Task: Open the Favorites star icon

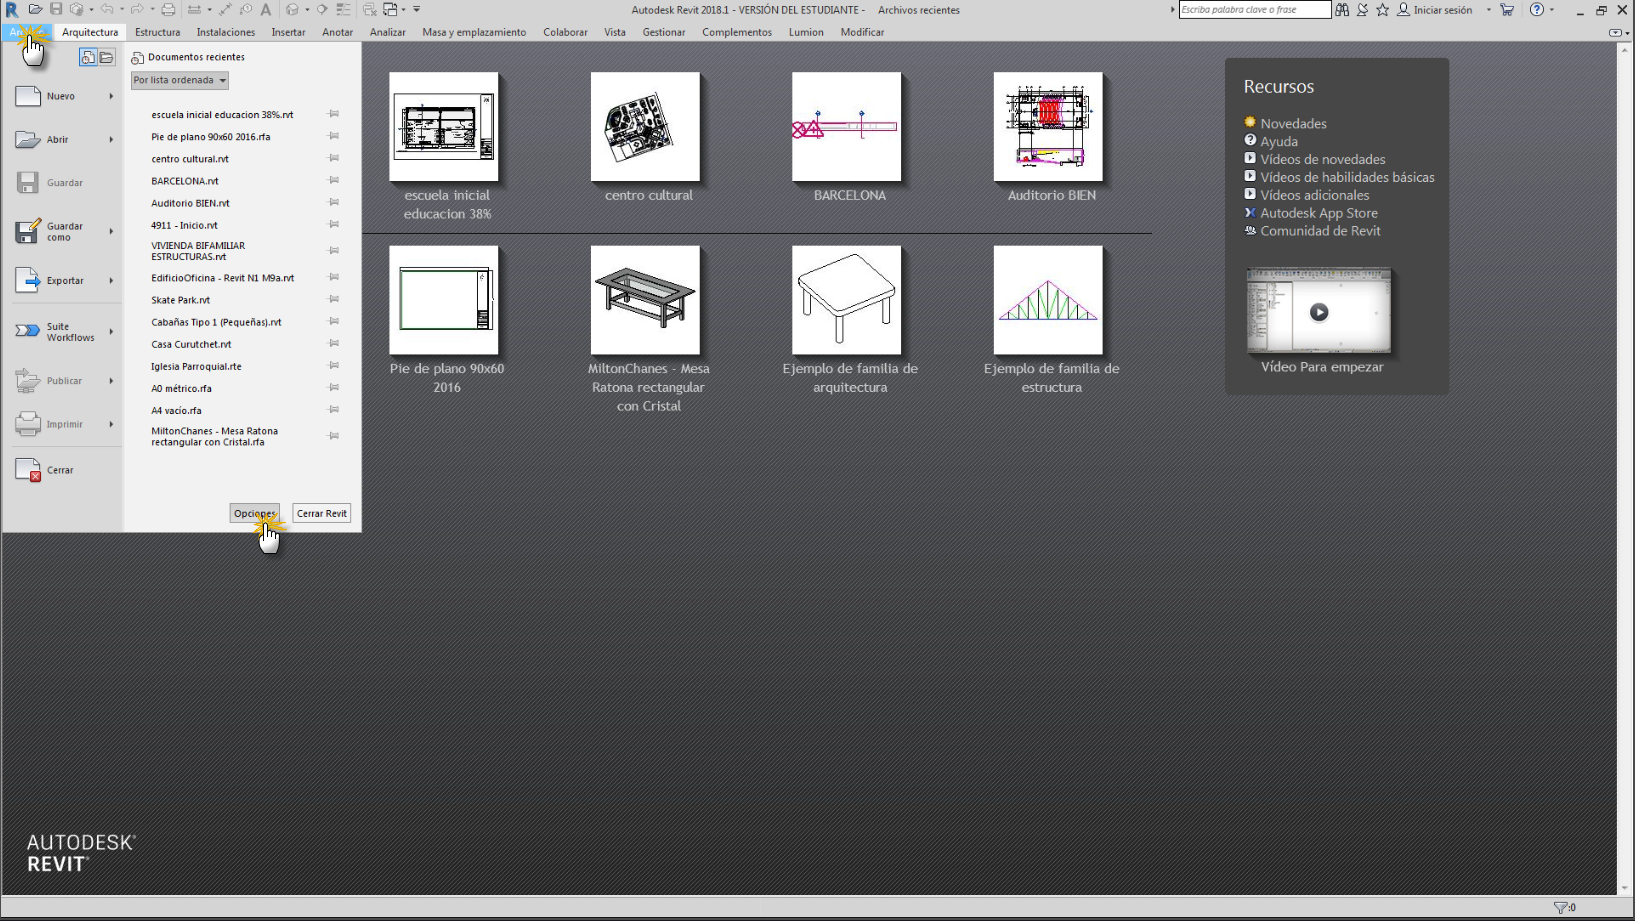Action: pos(1383,9)
